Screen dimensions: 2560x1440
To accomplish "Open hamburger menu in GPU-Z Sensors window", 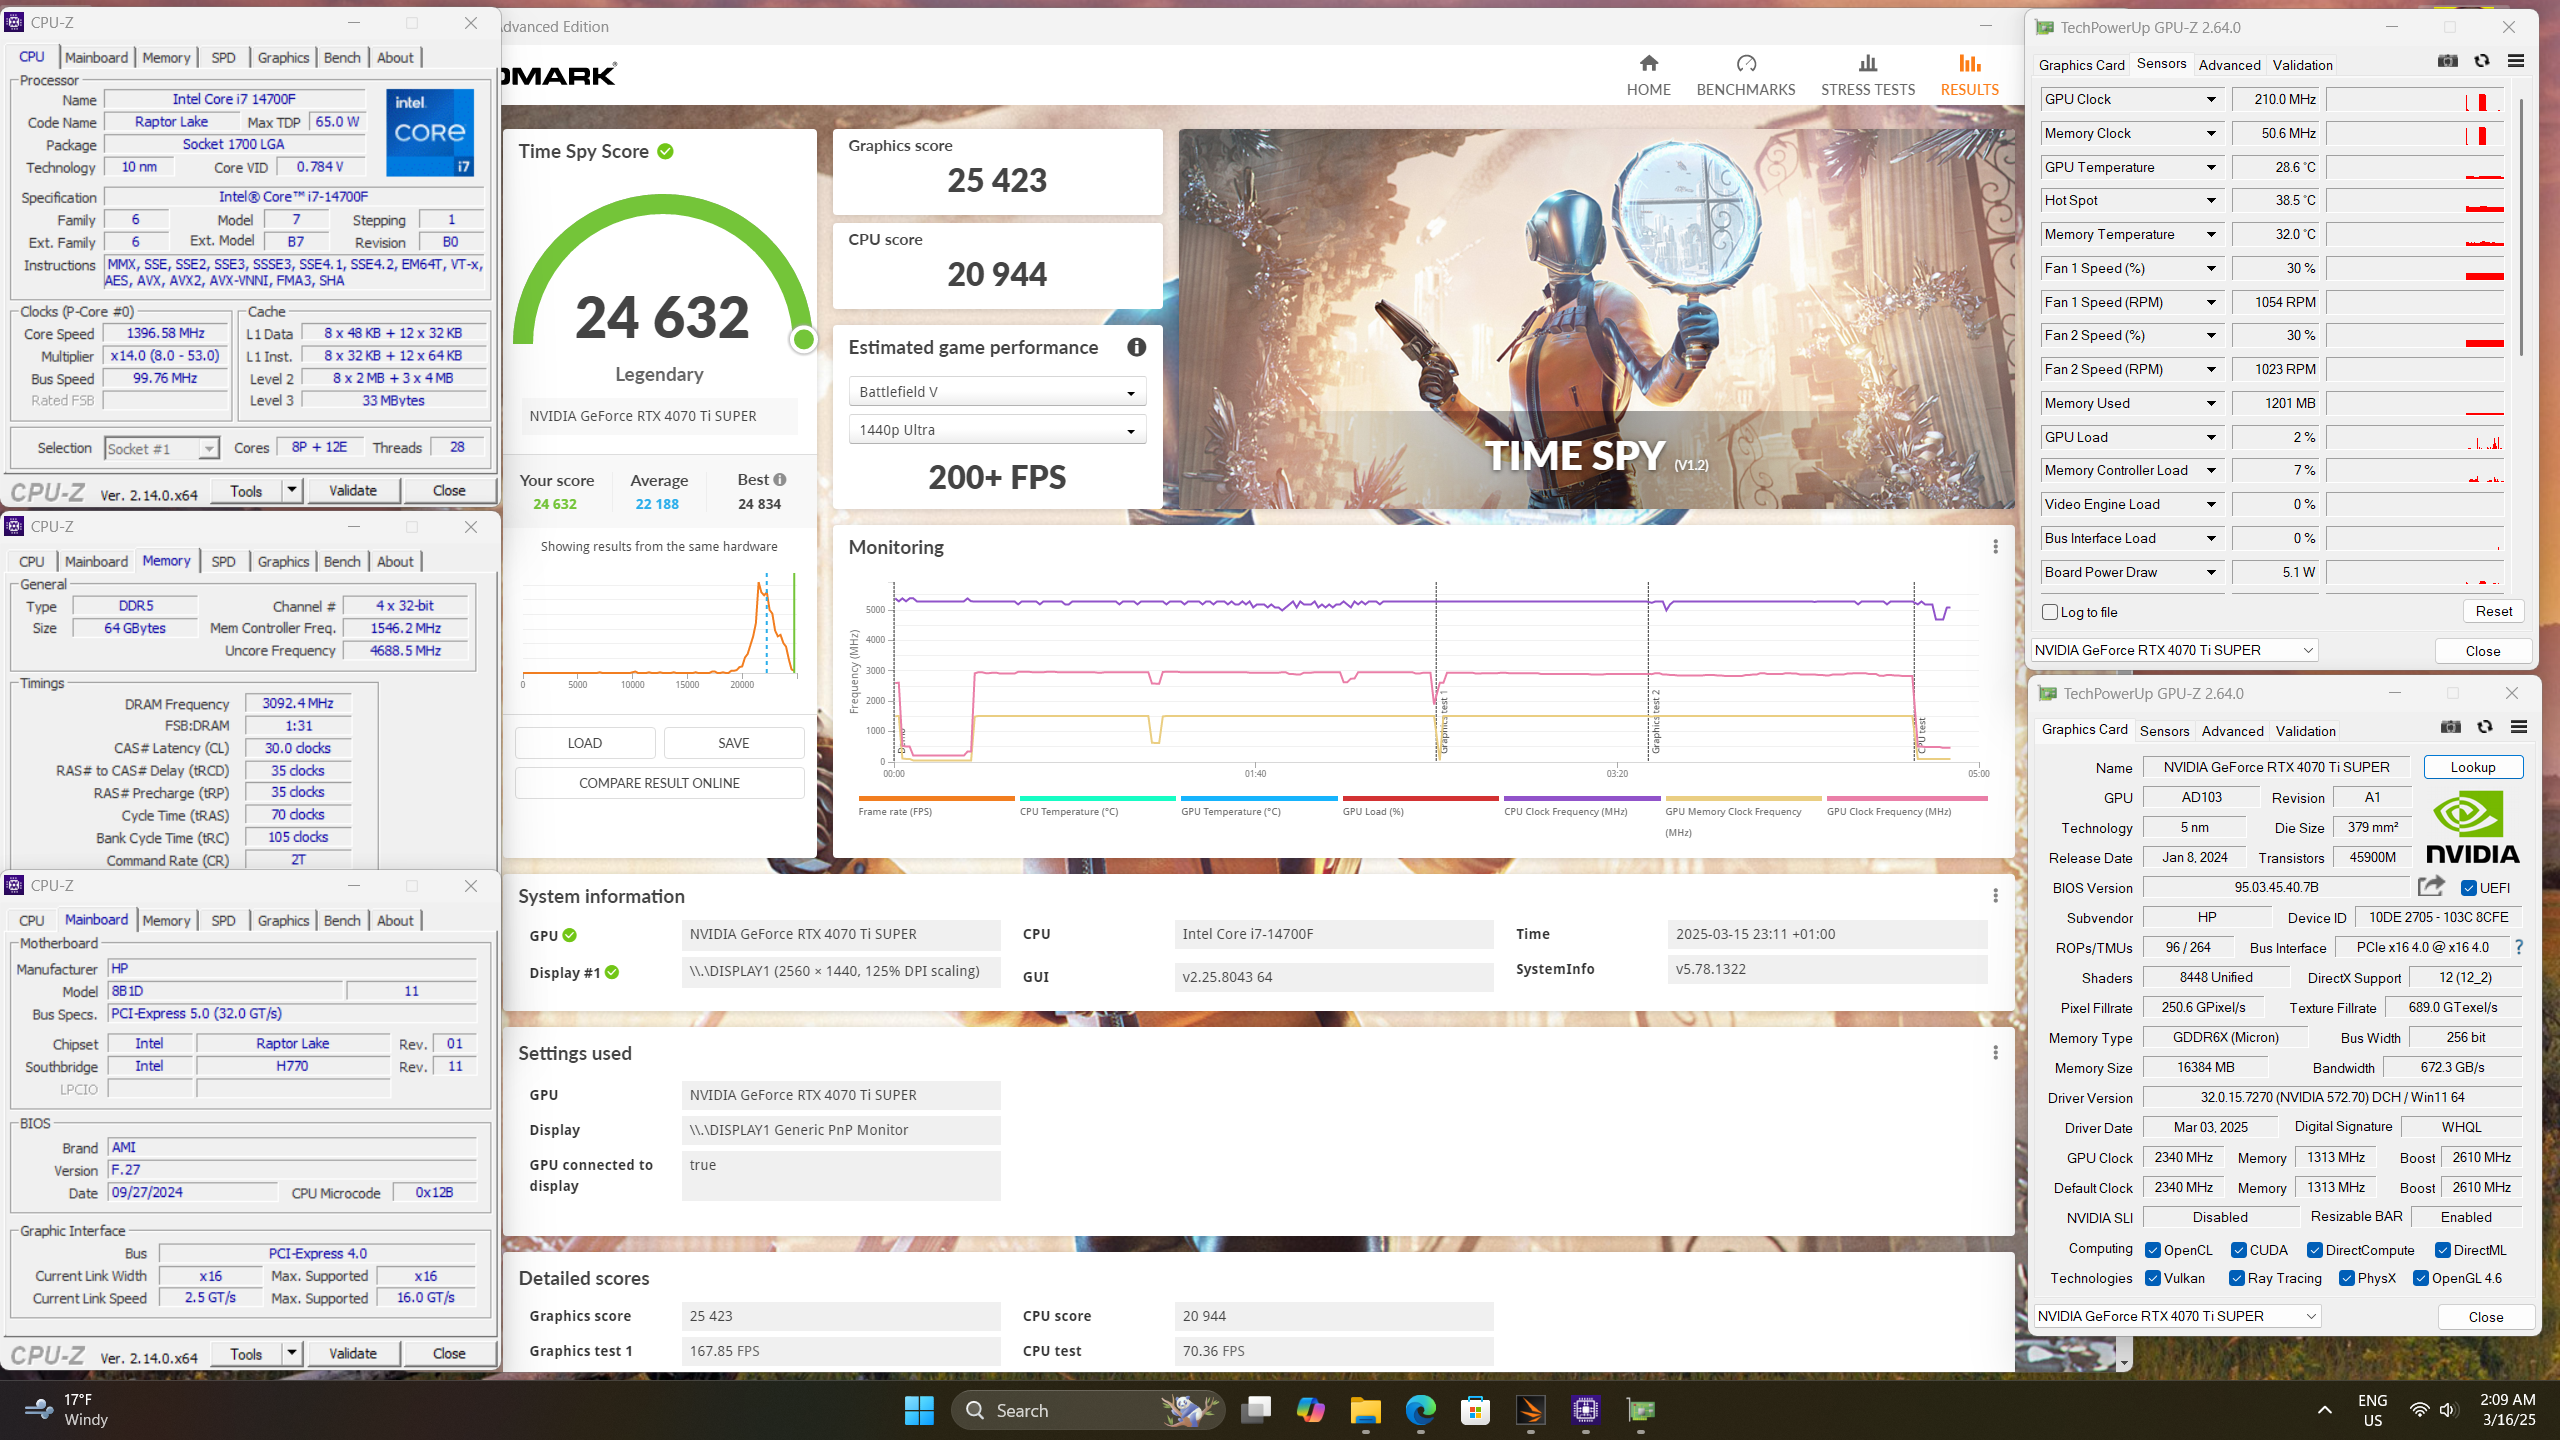I will click(2516, 62).
